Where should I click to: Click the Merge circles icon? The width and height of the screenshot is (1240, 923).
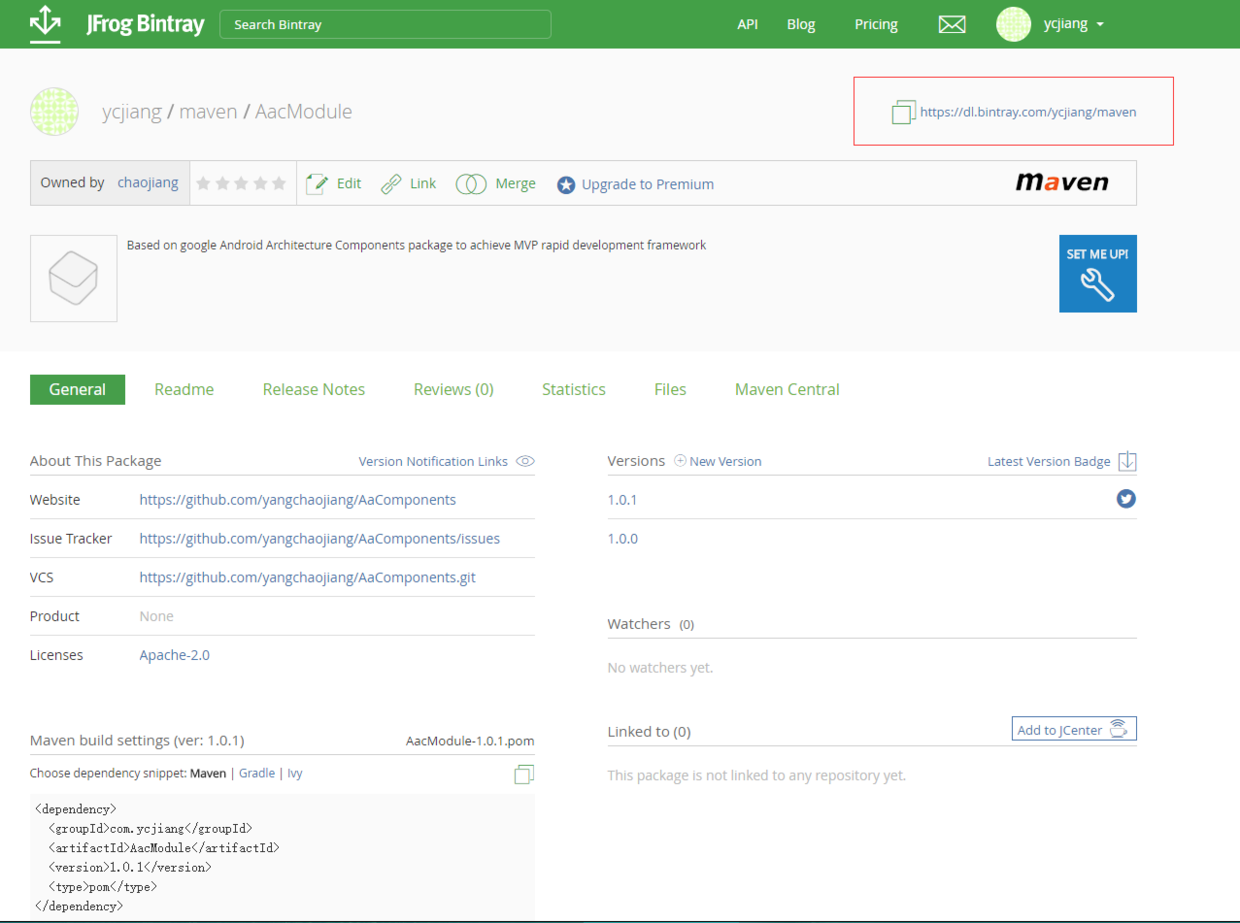(x=471, y=184)
